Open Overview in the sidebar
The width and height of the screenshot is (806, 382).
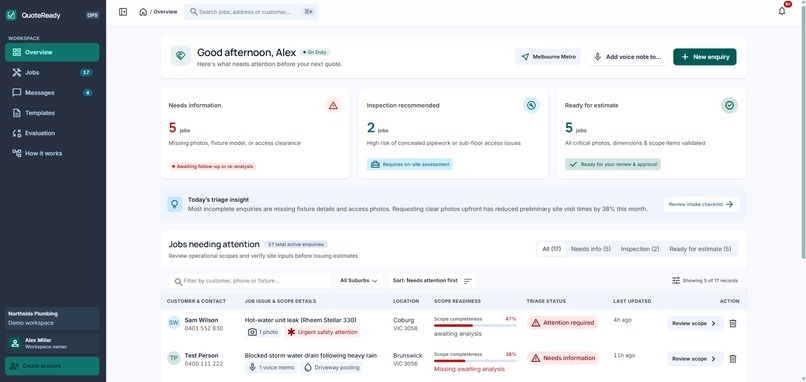pyautogui.click(x=52, y=52)
